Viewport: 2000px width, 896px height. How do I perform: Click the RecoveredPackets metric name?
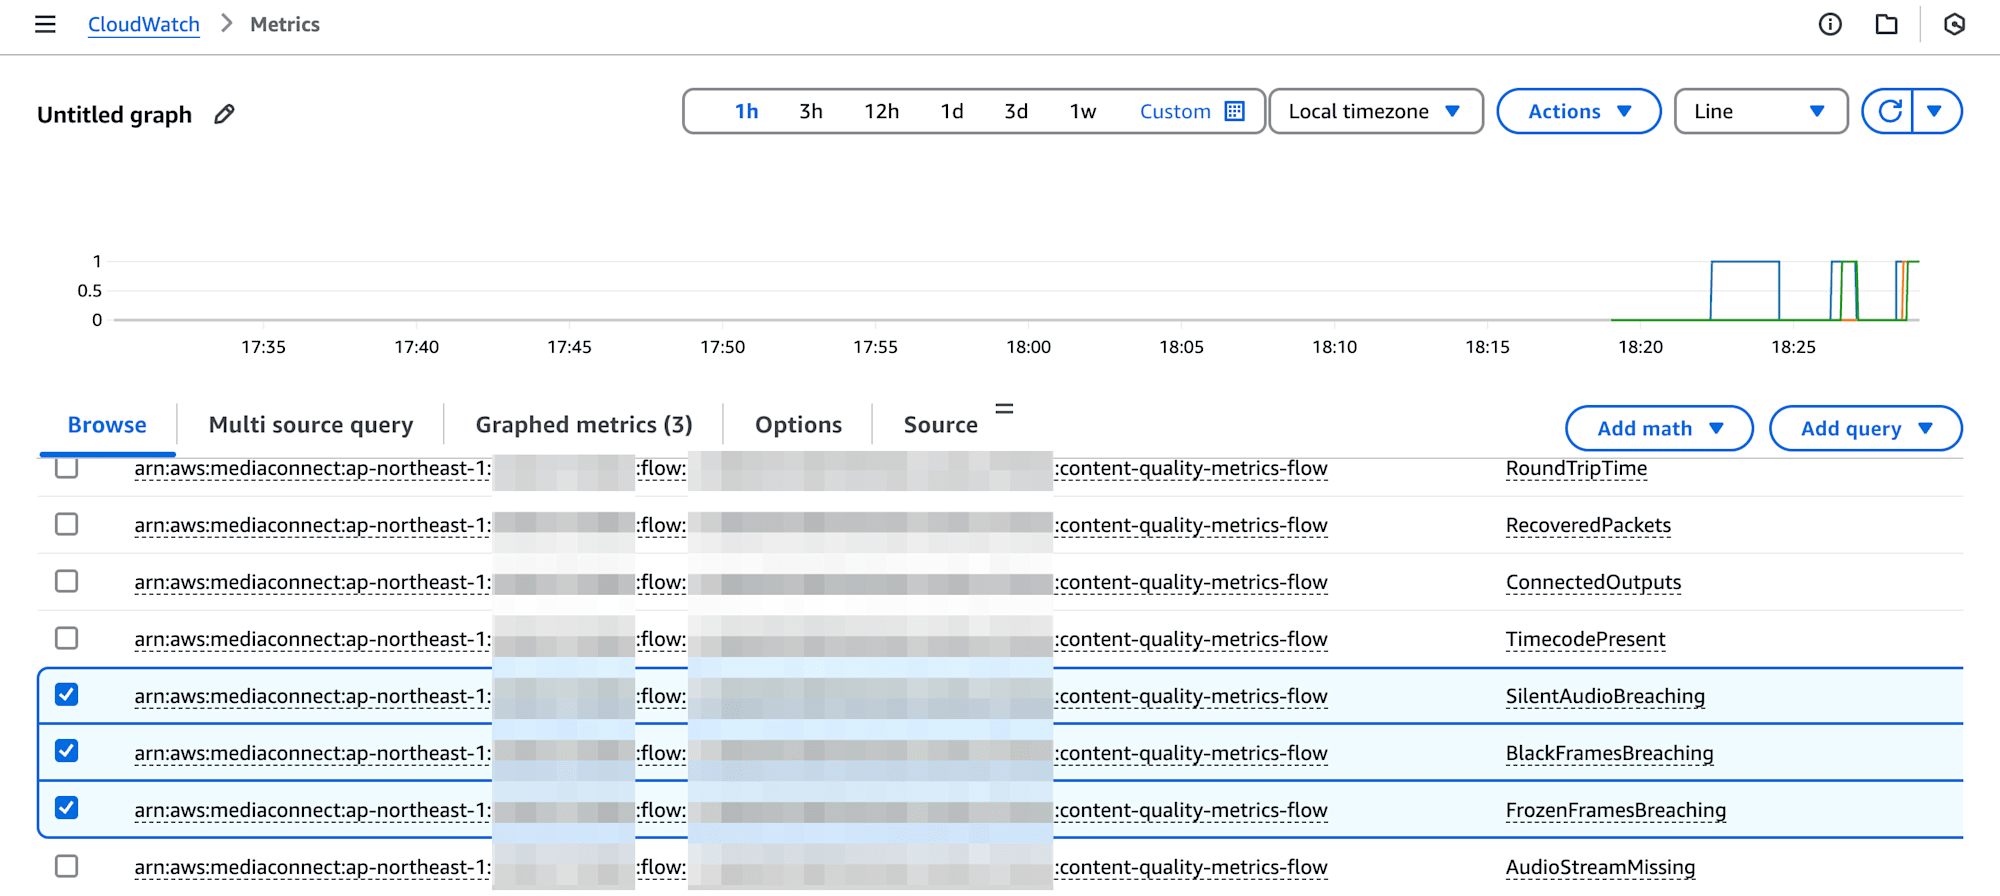pos(1588,525)
